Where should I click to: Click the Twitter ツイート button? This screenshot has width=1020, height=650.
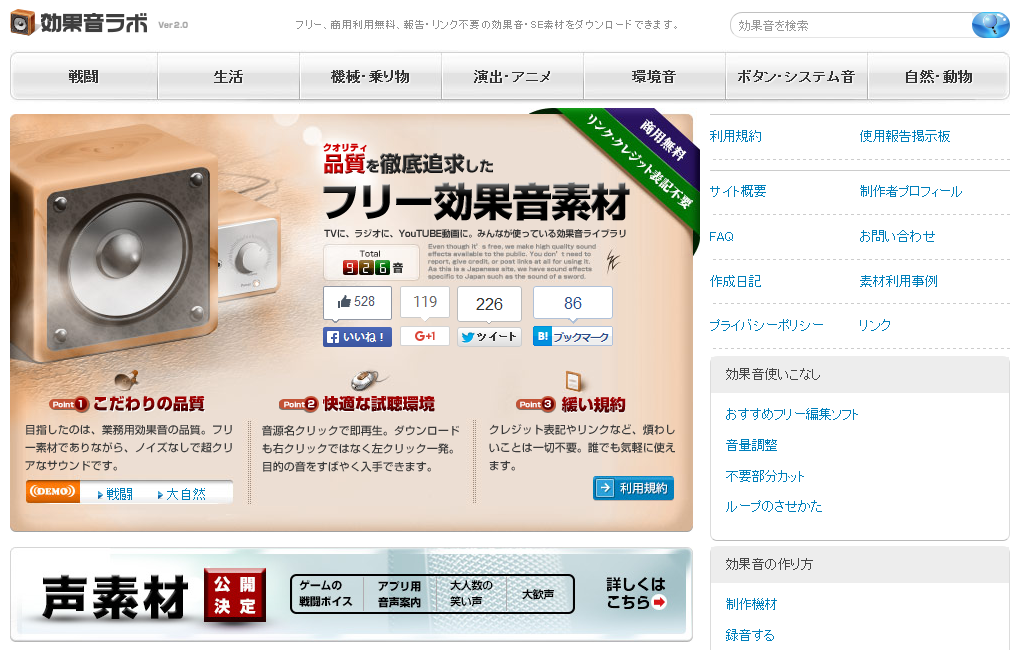tap(489, 336)
